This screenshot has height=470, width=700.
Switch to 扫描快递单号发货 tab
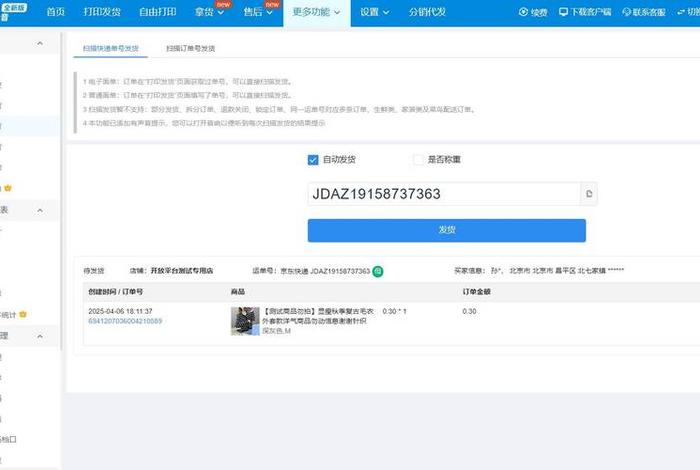click(x=111, y=48)
